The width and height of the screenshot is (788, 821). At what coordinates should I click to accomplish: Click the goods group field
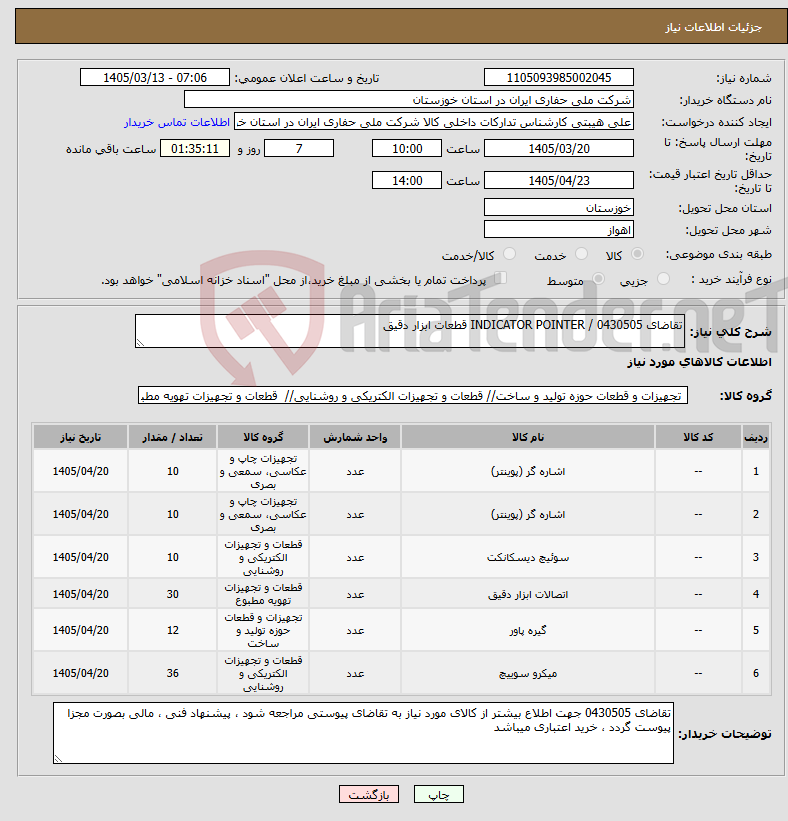413,396
